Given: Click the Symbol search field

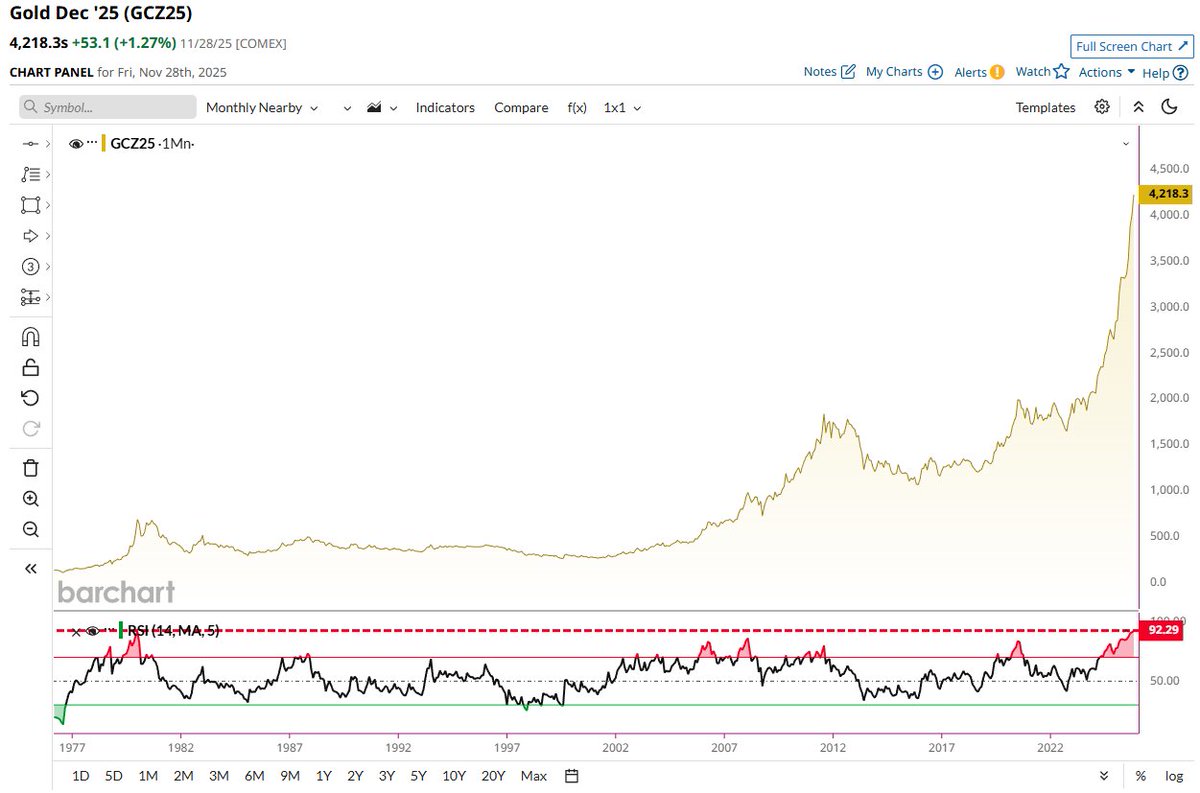Looking at the screenshot, I should tap(108, 107).
